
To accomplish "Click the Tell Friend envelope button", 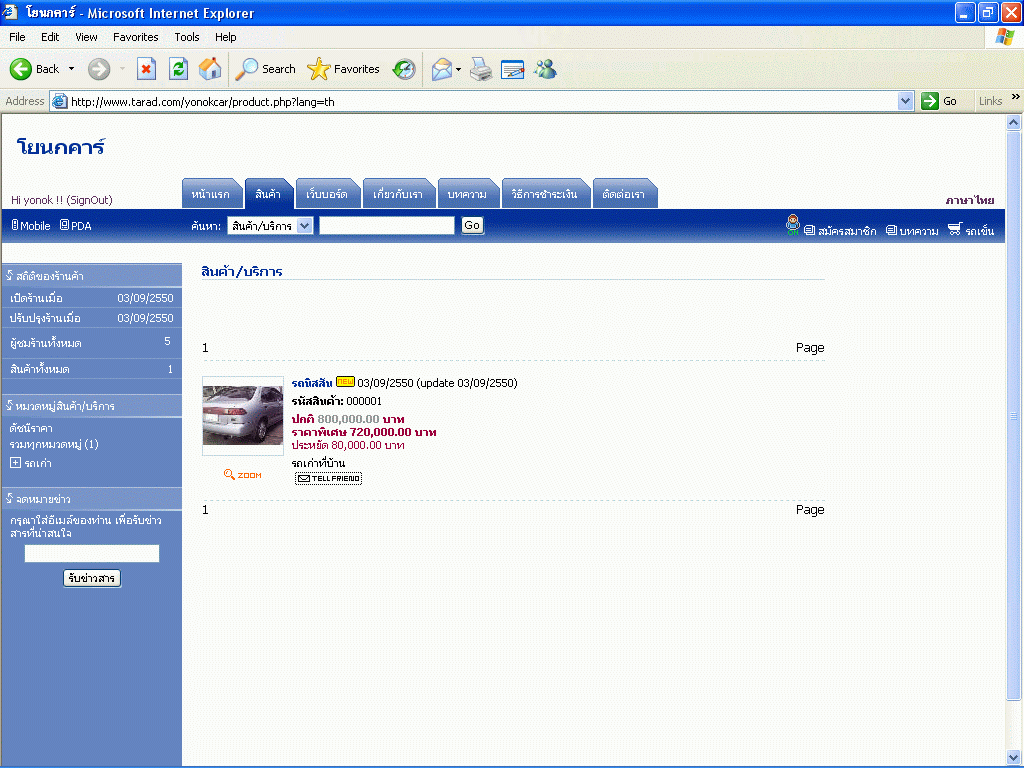I will (328, 479).
